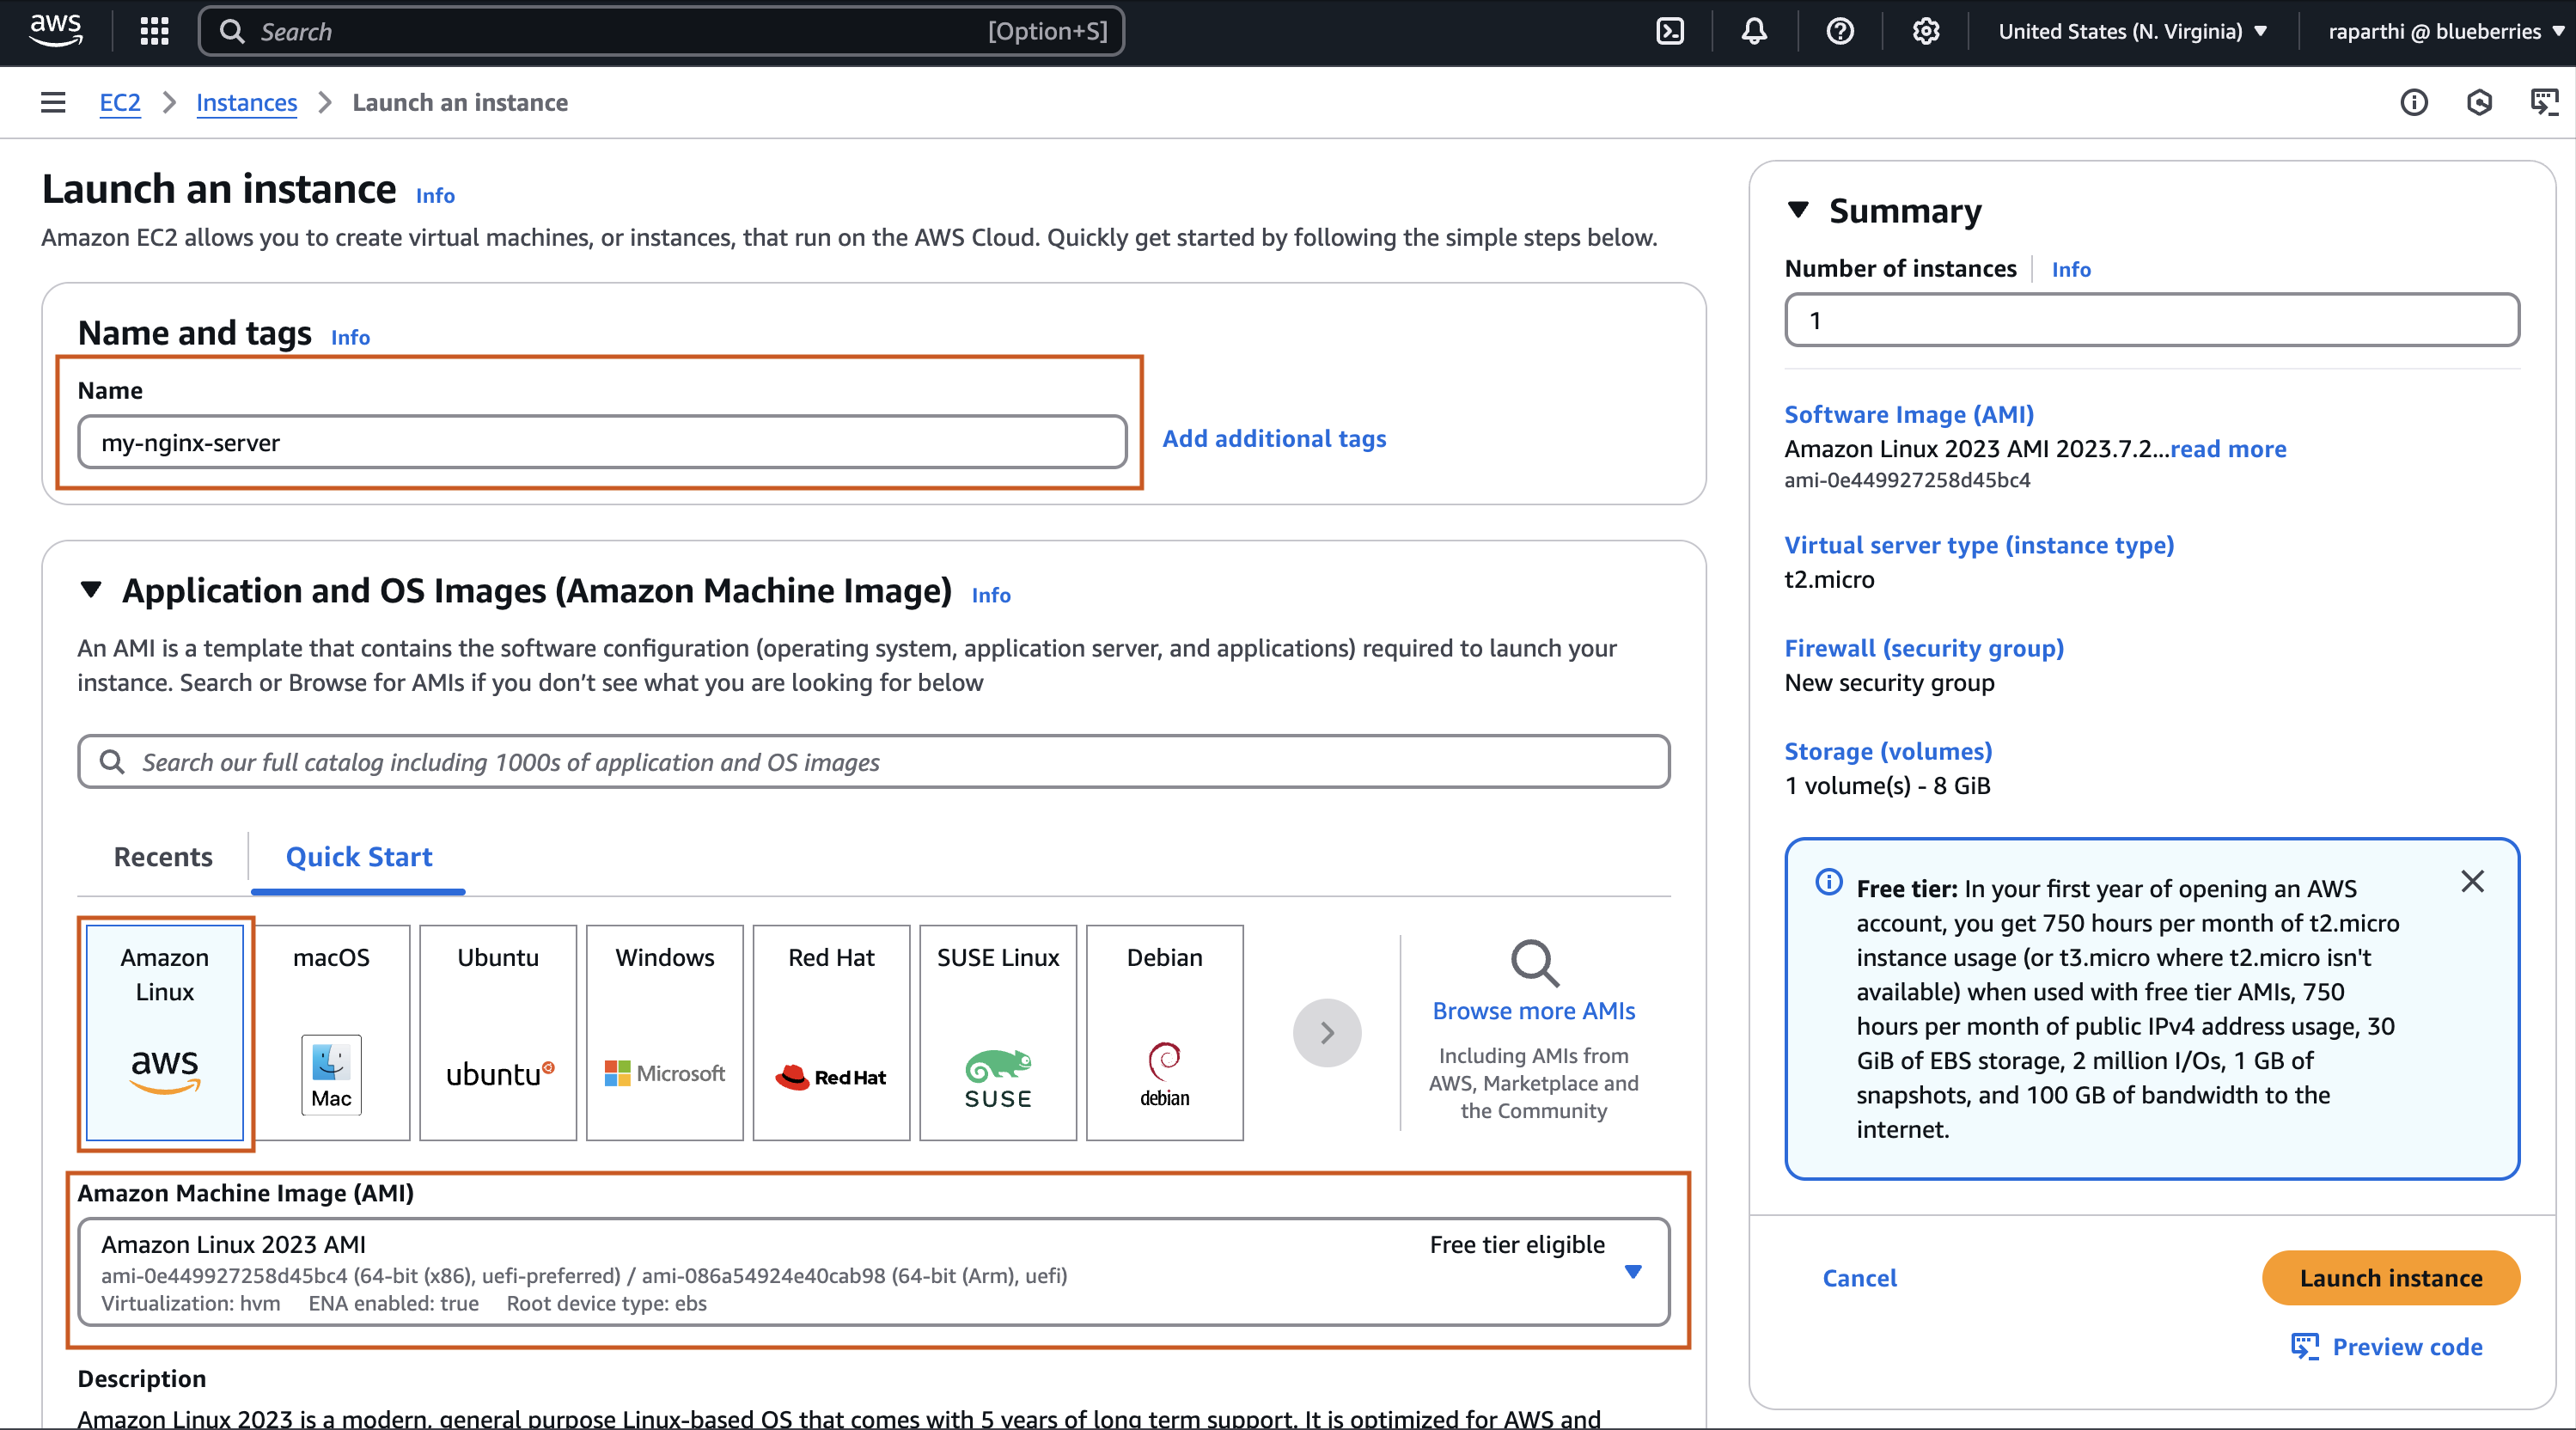
Task: Open the region selector United States (N. Virginia)
Action: pos(2132,31)
